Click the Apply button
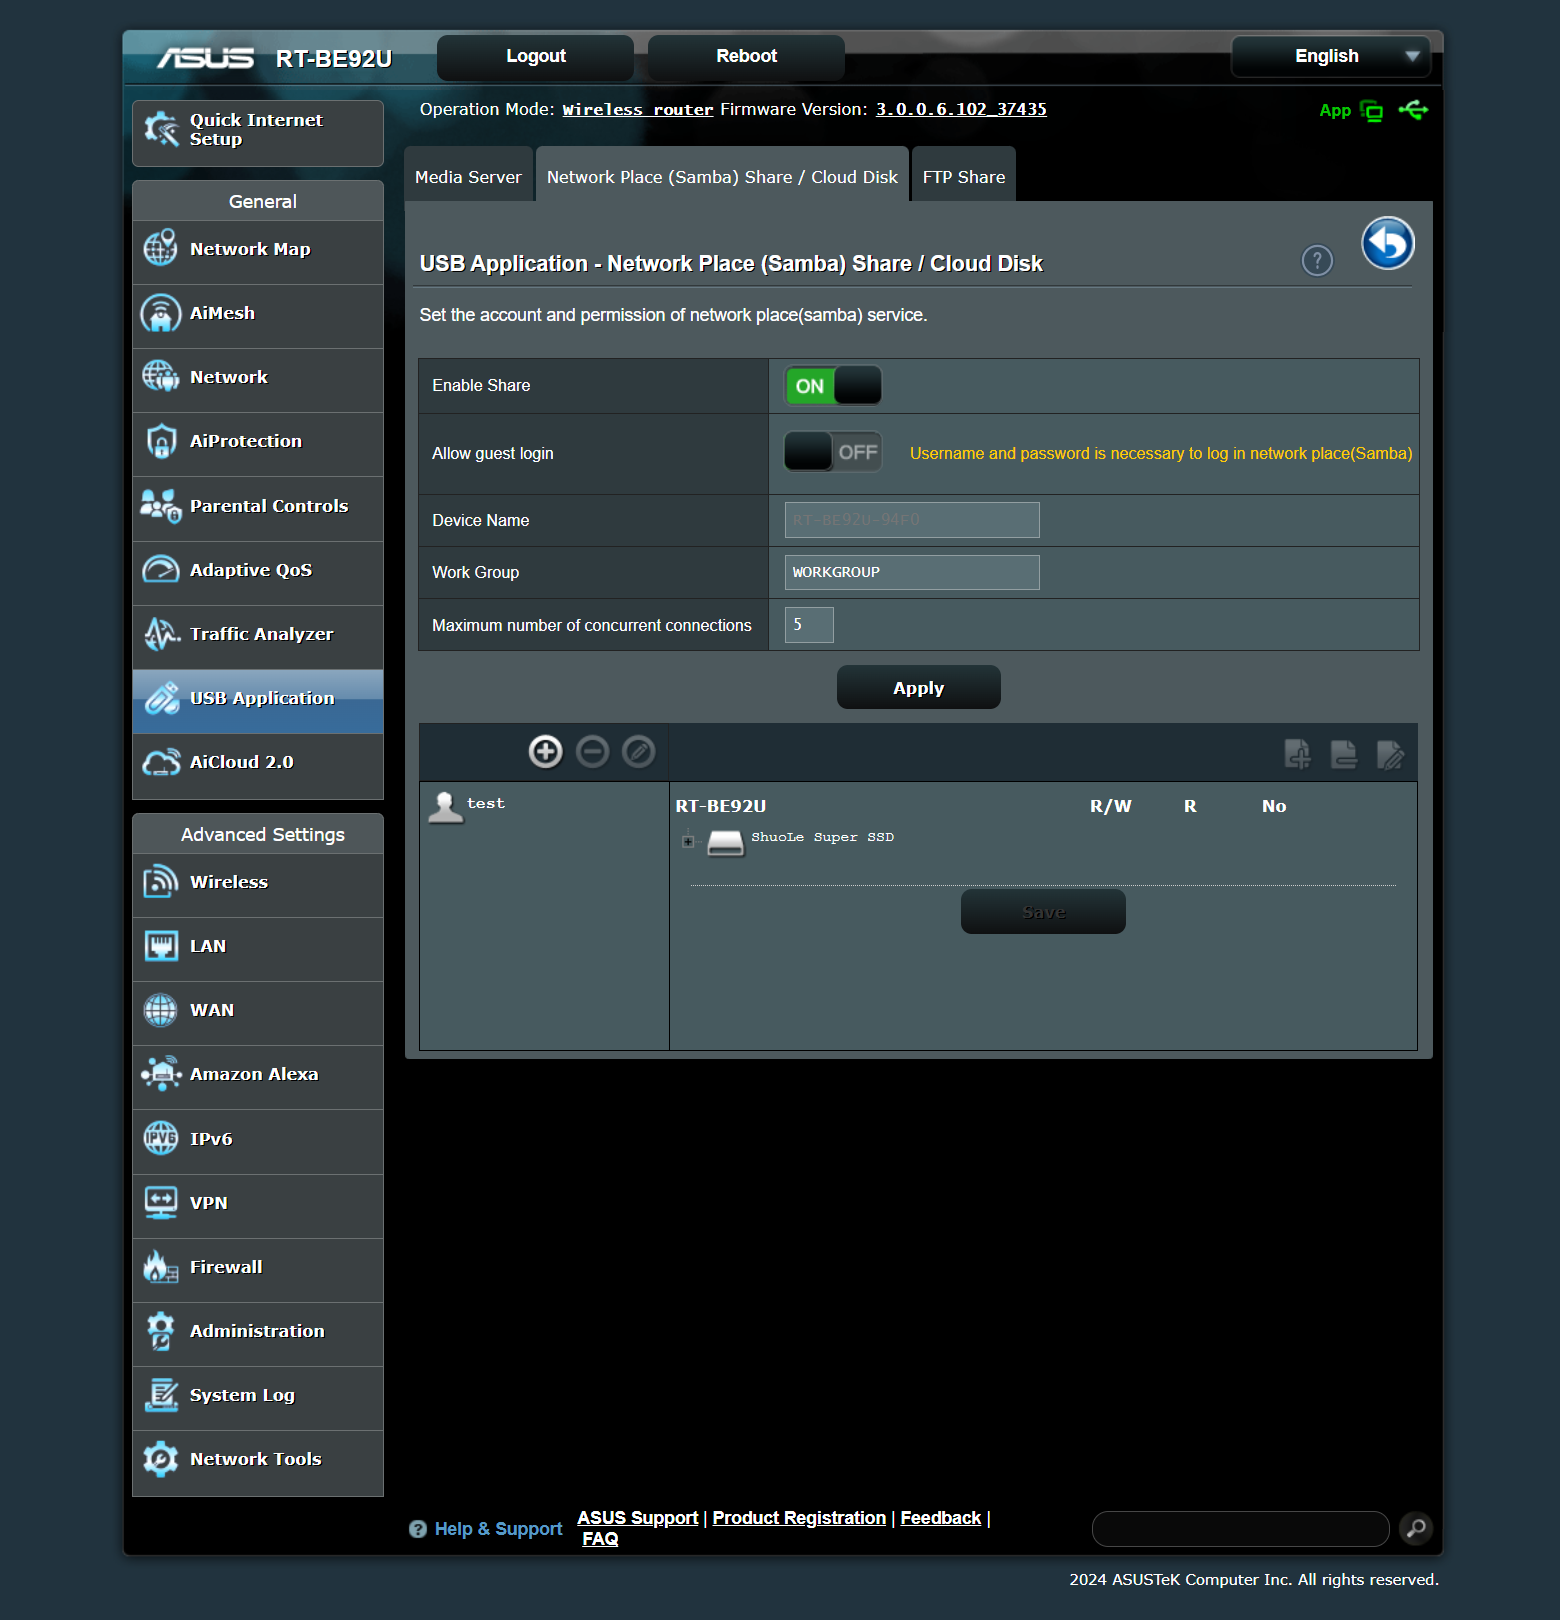The image size is (1560, 1620). tap(918, 688)
